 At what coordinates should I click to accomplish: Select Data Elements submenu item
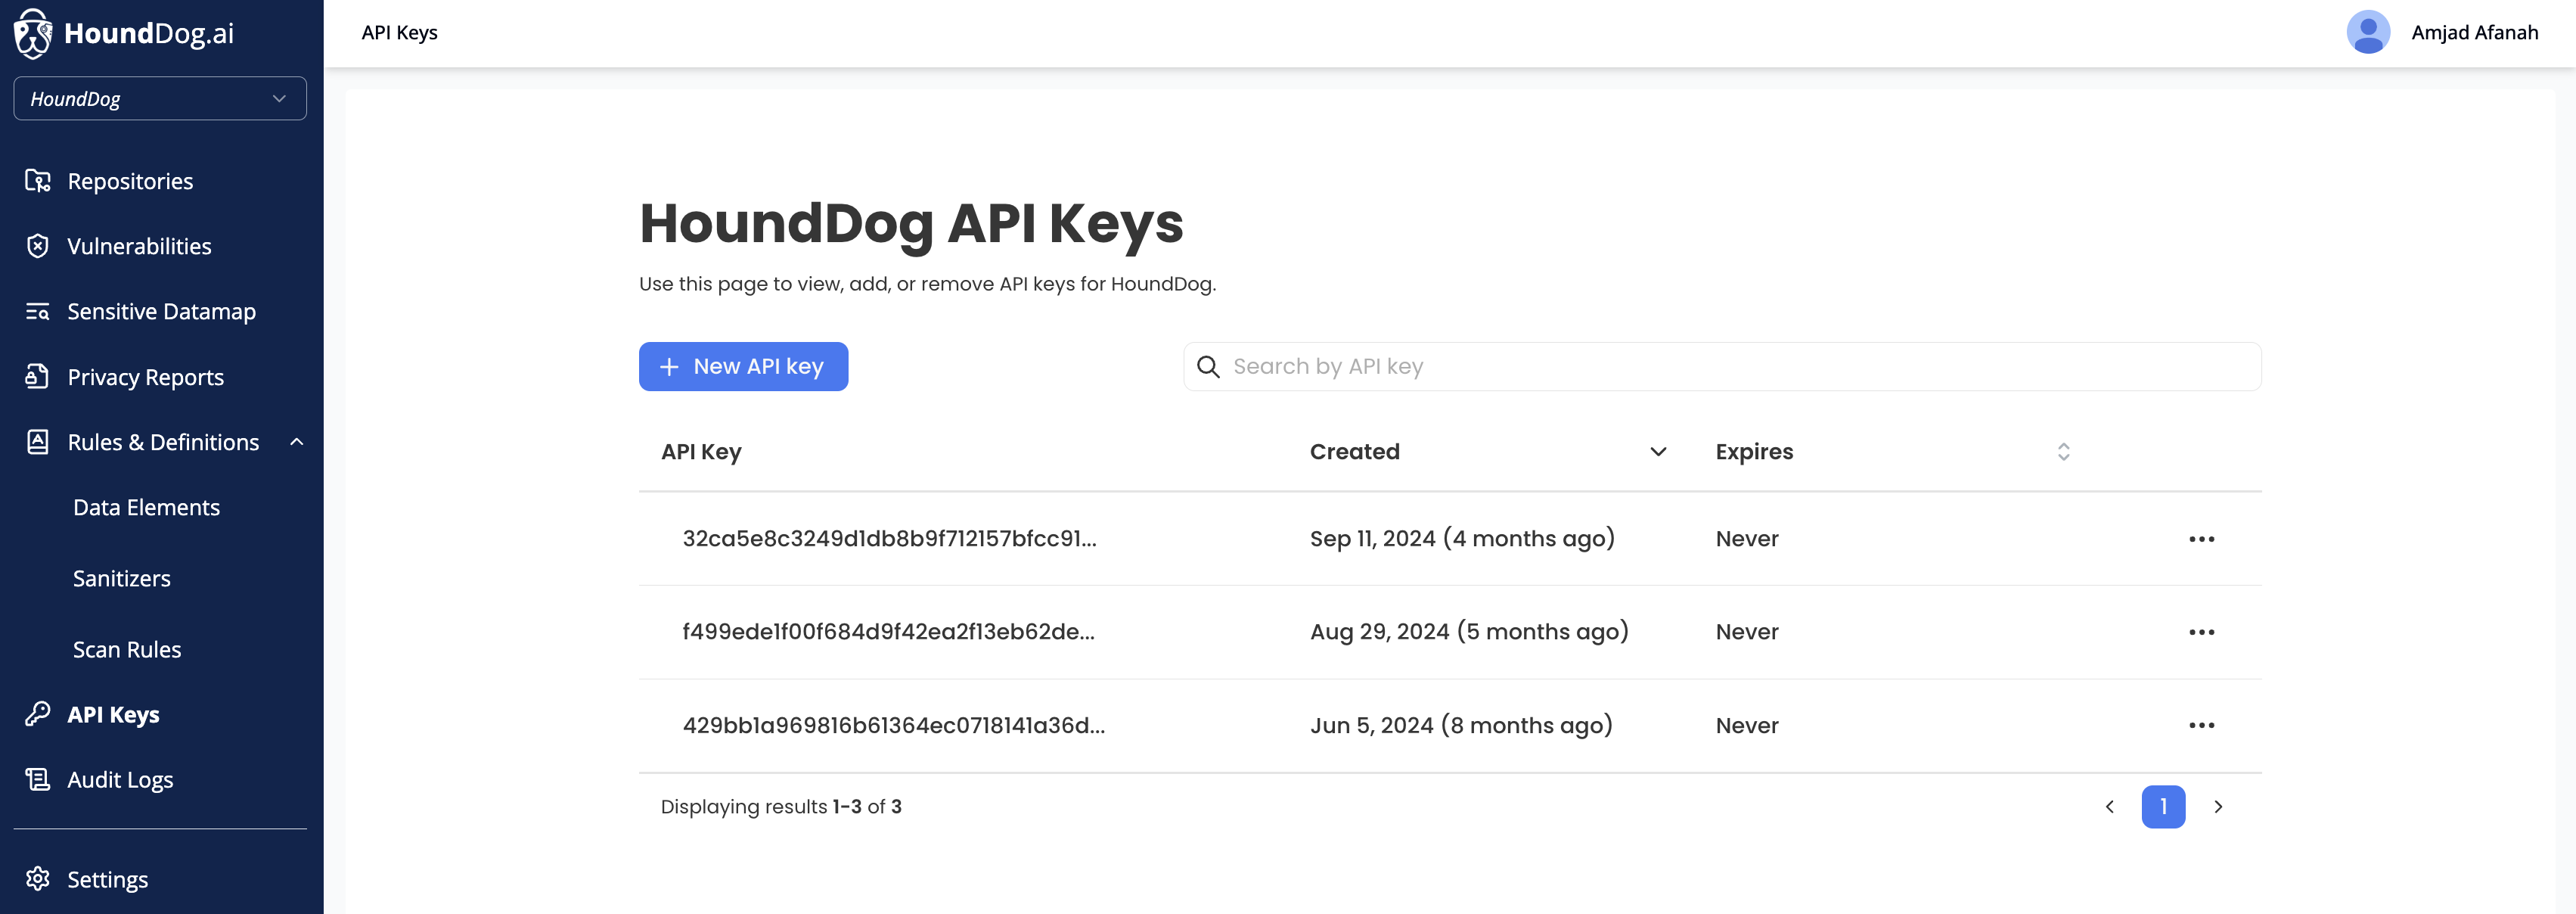pyautogui.click(x=146, y=507)
